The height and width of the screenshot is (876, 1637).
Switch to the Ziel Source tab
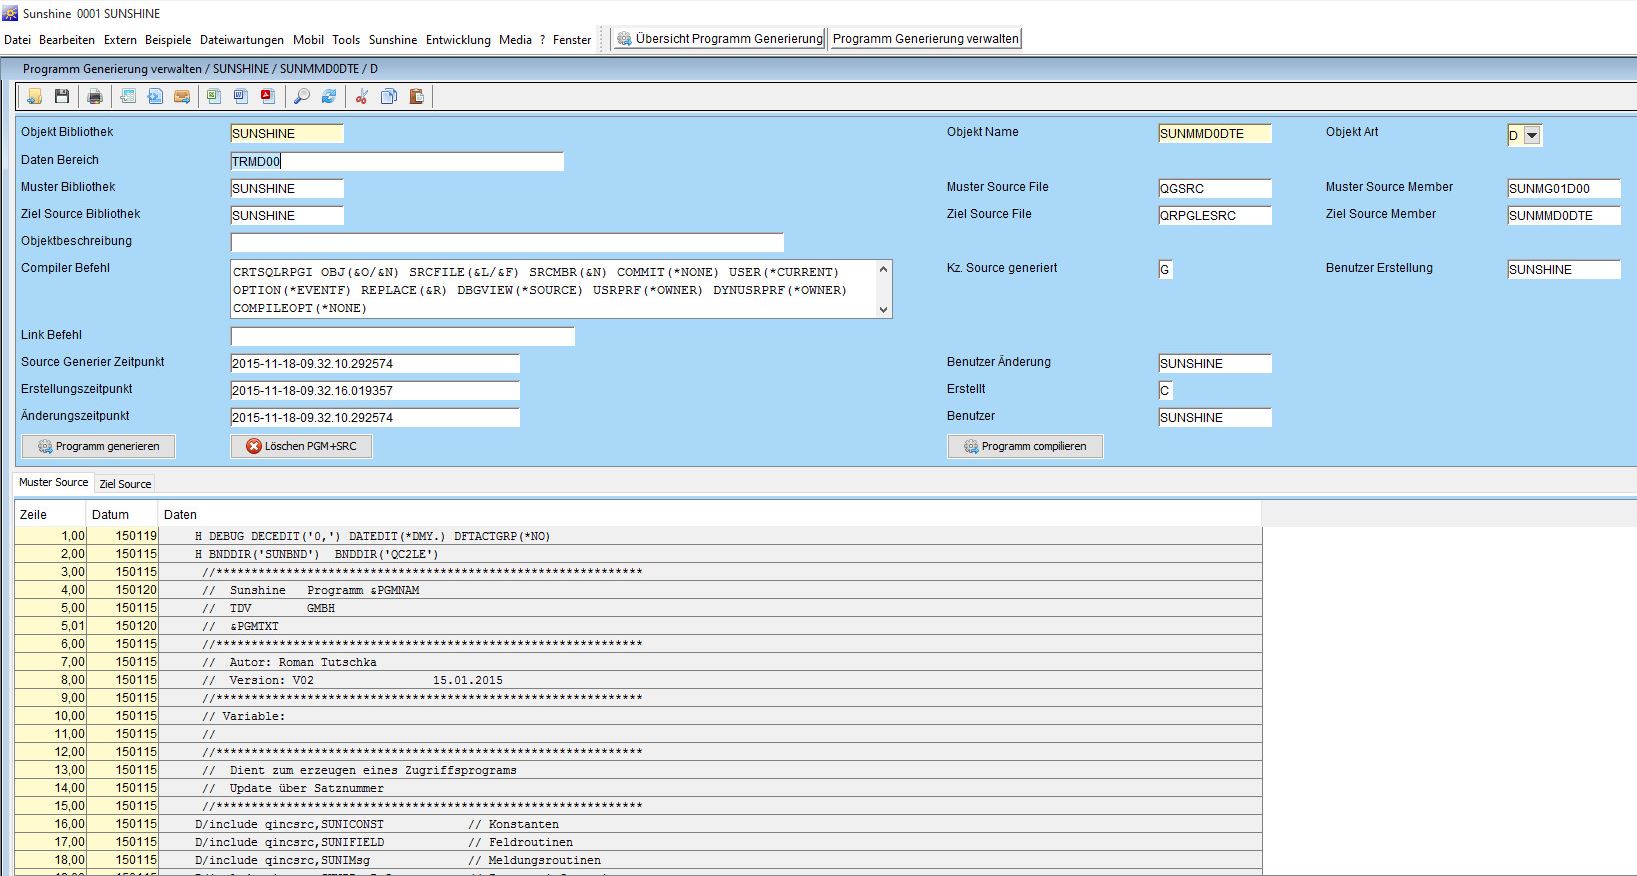[x=125, y=484]
